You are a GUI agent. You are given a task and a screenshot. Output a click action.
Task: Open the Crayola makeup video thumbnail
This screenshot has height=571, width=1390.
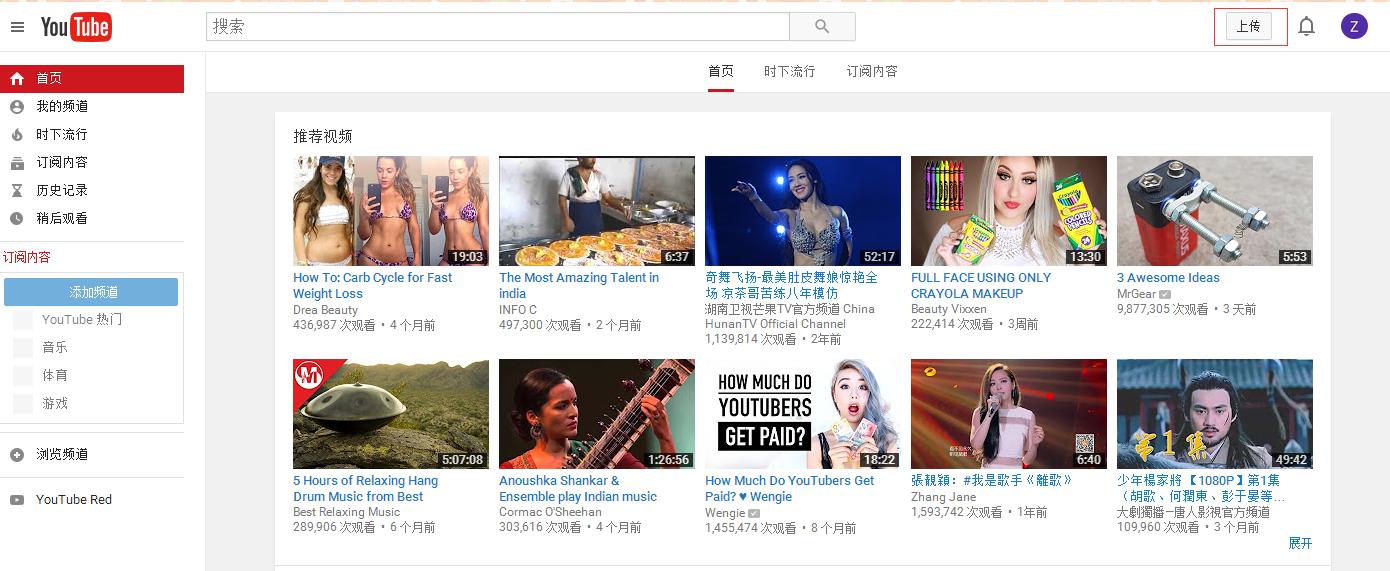coord(1009,211)
